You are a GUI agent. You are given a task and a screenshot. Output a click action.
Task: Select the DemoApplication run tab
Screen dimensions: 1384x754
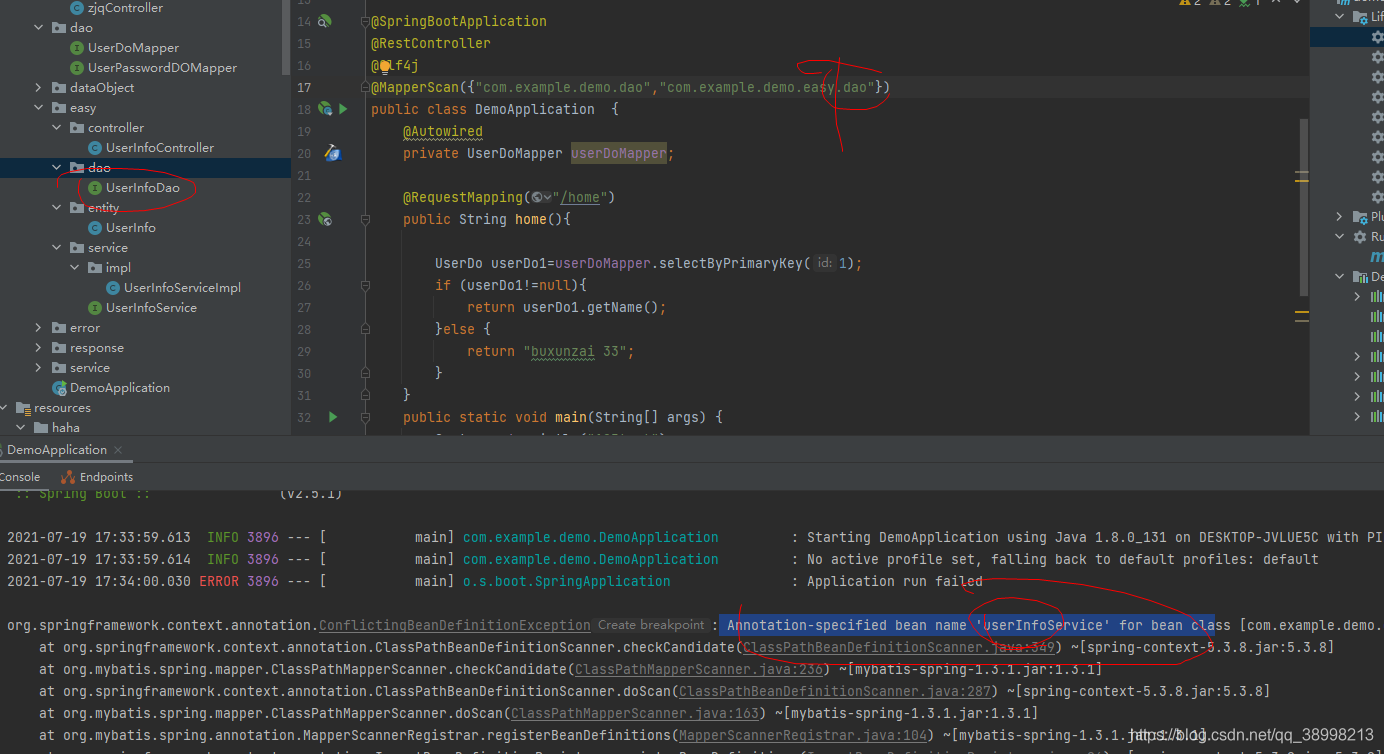tap(57, 450)
